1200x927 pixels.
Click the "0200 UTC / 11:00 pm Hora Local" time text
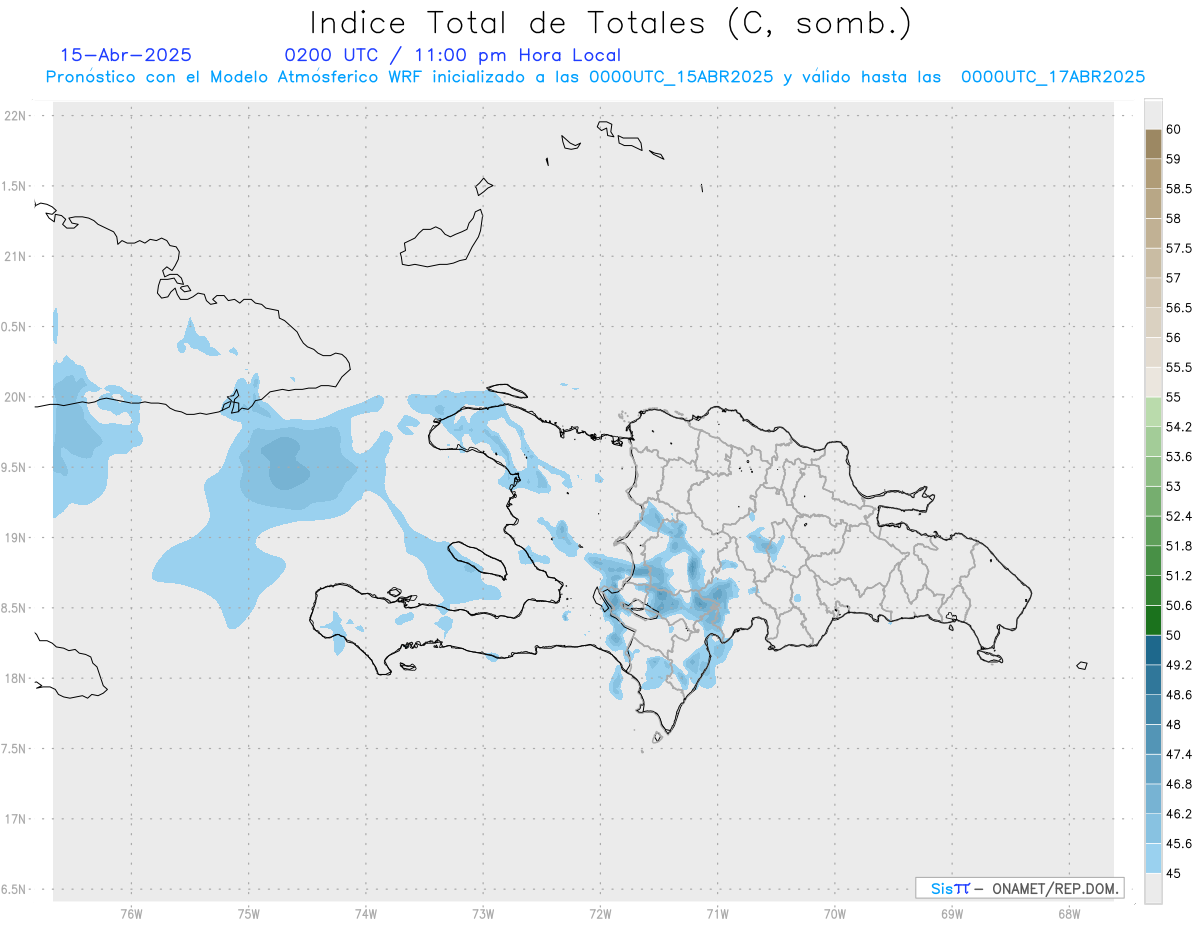click(452, 55)
